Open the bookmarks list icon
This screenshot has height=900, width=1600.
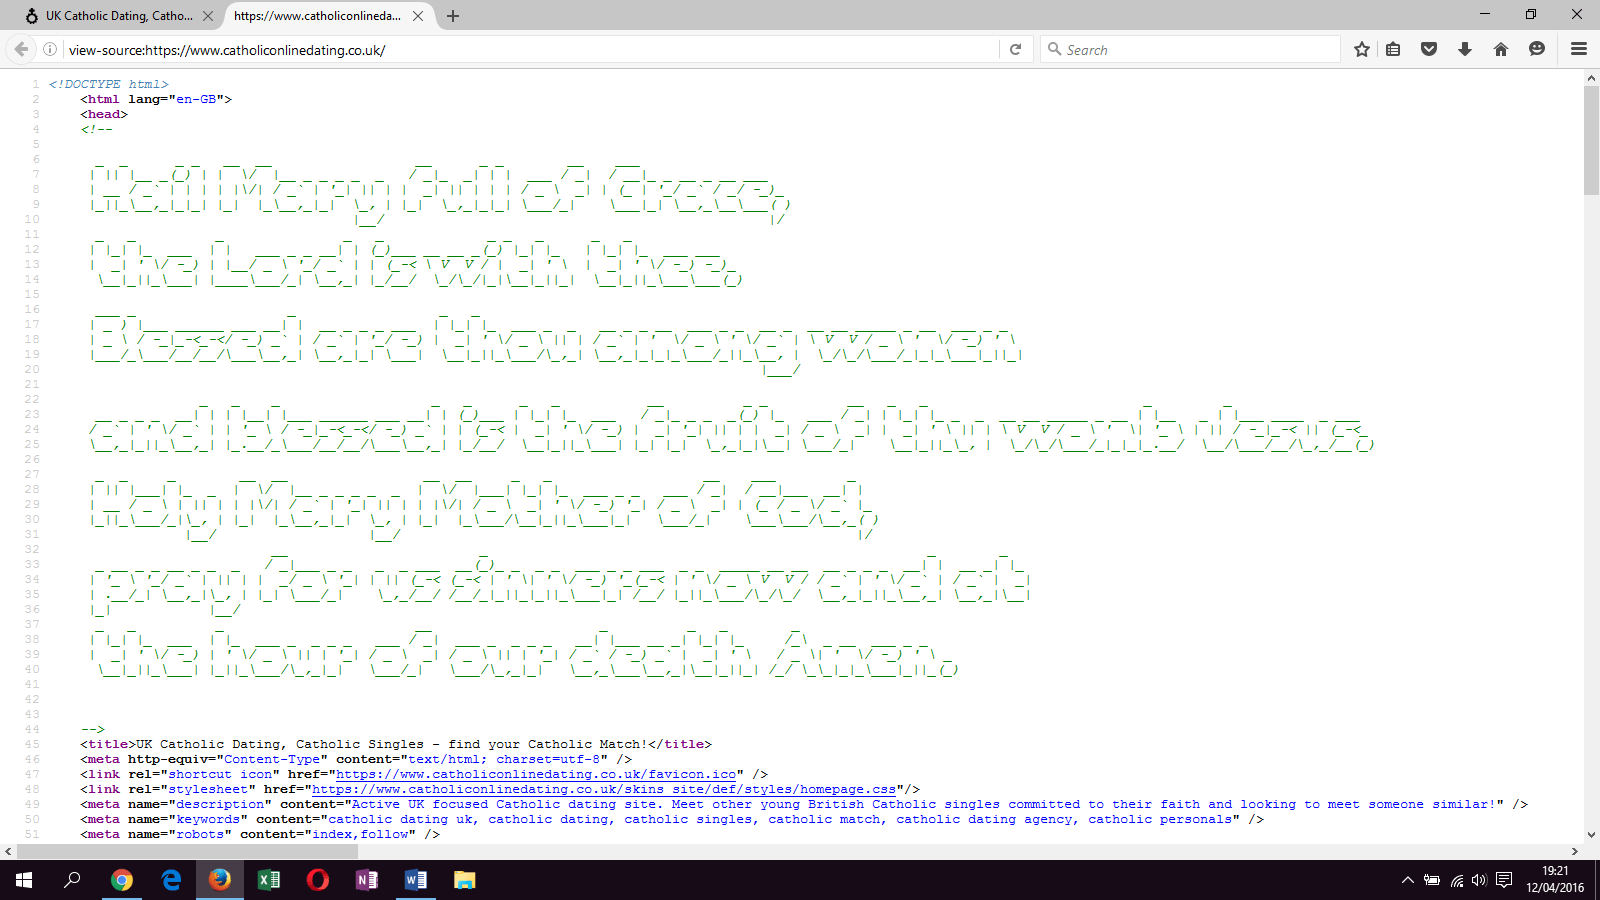1393,49
